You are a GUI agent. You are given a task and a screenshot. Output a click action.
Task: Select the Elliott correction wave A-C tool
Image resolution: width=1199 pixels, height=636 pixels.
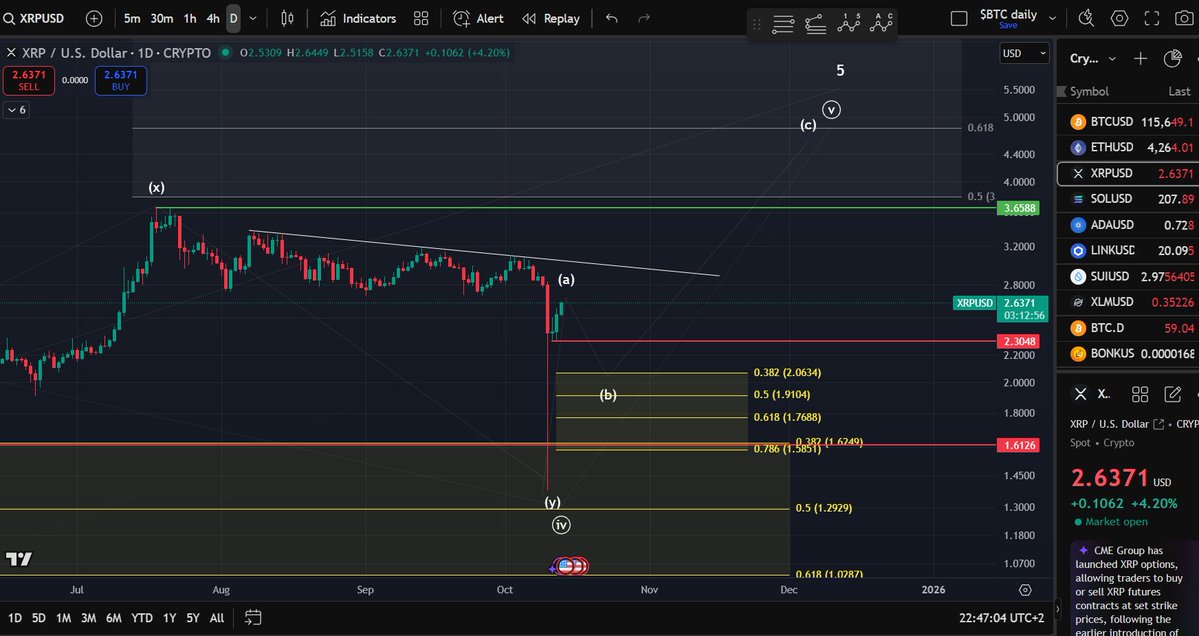(x=881, y=23)
